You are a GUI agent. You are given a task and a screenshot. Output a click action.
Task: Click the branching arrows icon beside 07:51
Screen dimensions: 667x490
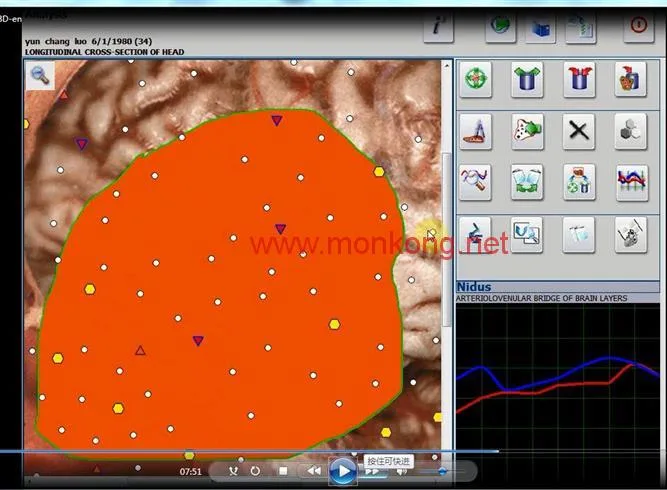(x=233, y=471)
